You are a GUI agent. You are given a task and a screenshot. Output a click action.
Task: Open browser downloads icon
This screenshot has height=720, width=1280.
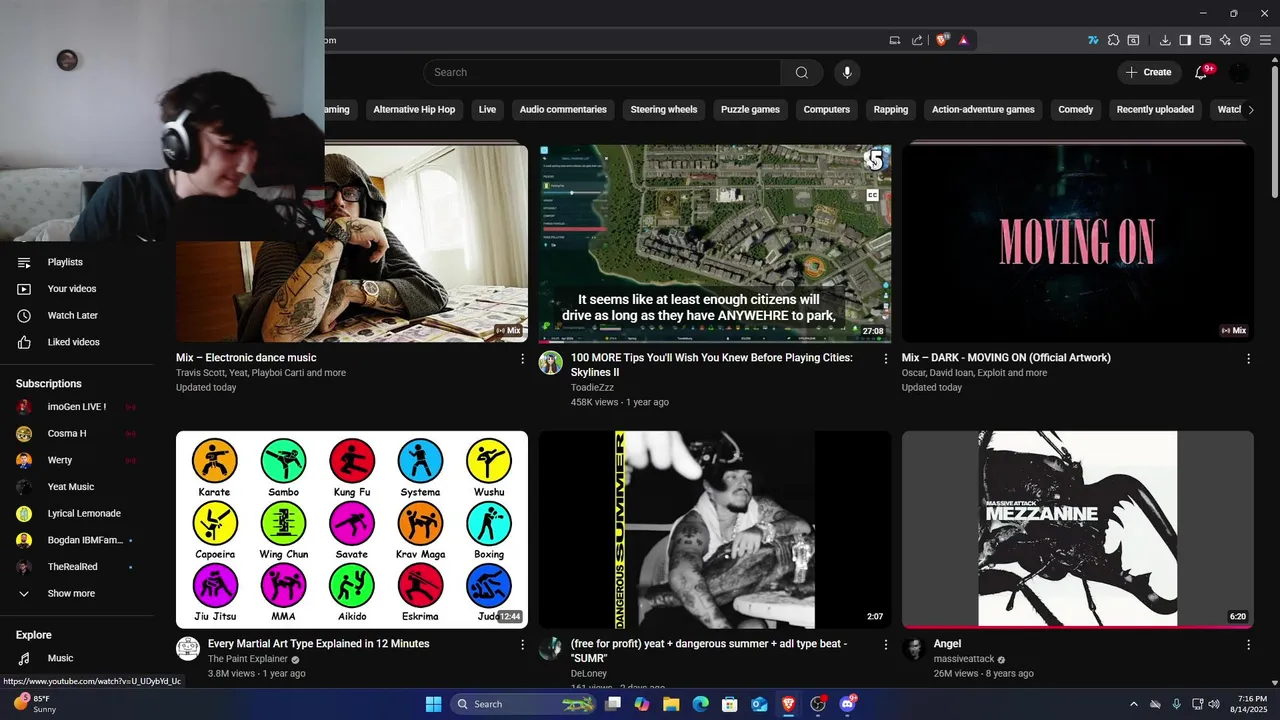click(x=1165, y=40)
